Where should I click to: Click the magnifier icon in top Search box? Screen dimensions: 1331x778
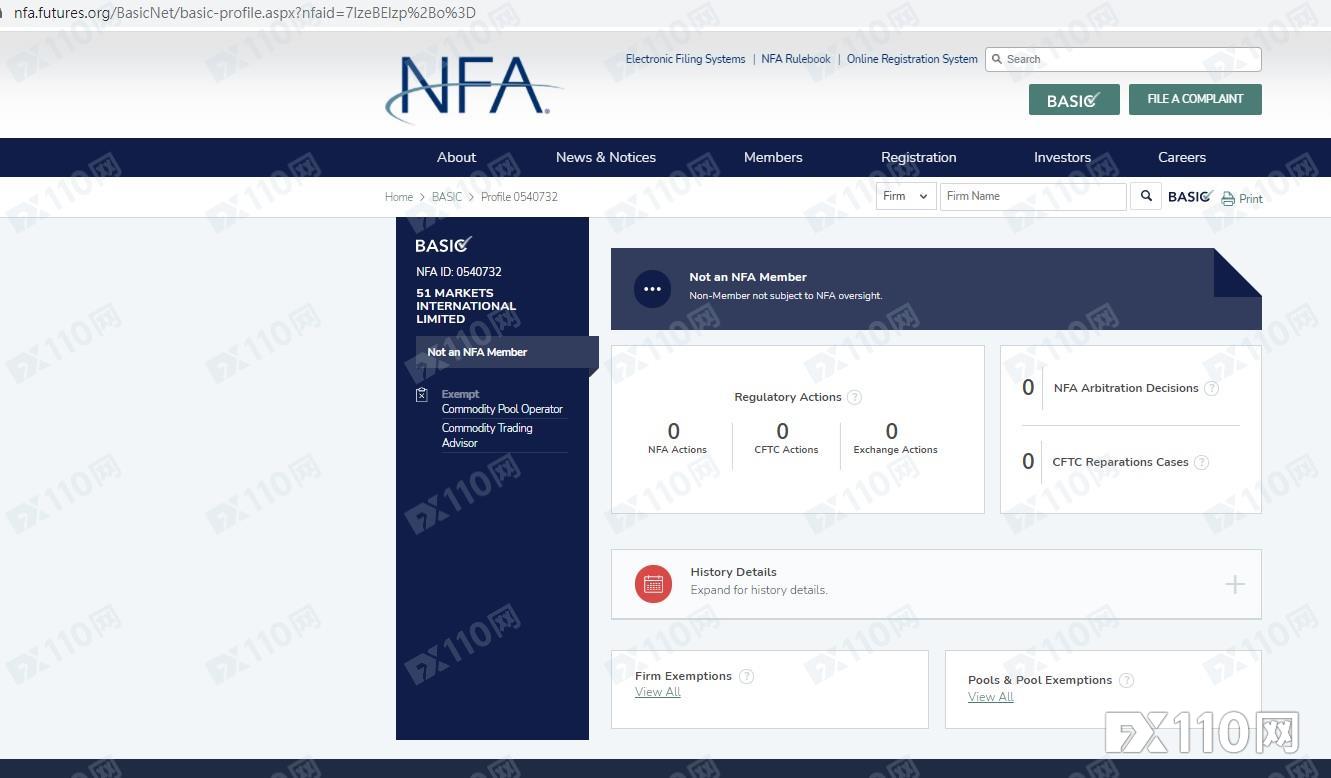(997, 59)
